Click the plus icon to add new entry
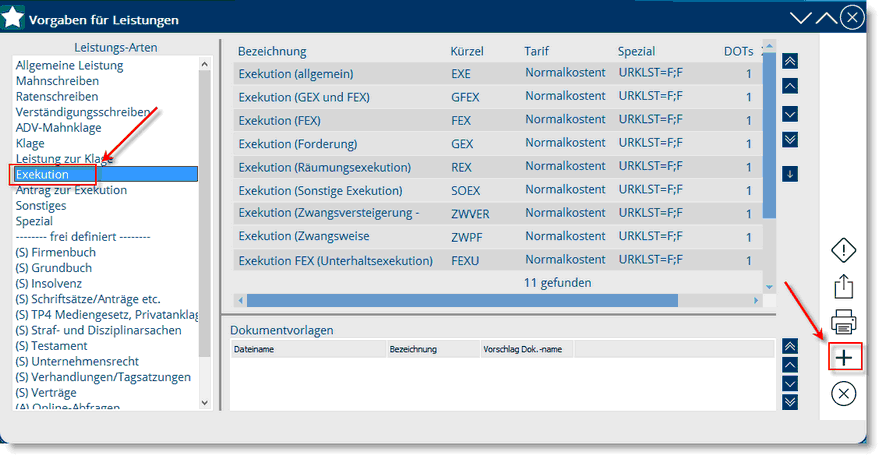Viewport: 879px width, 456px height. click(844, 357)
